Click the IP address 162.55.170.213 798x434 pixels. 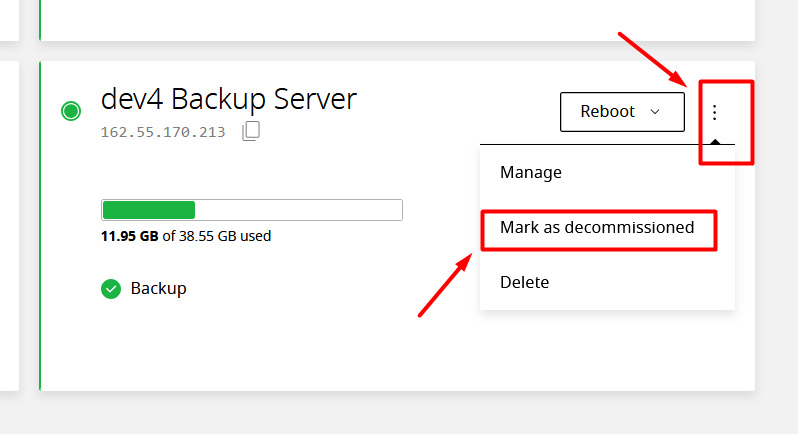[163, 132]
